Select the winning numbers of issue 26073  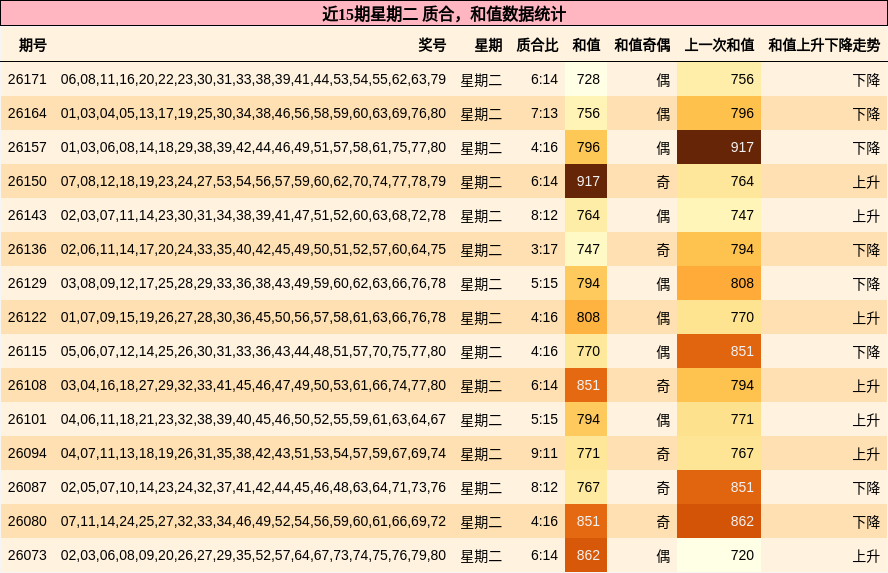[x=253, y=555]
